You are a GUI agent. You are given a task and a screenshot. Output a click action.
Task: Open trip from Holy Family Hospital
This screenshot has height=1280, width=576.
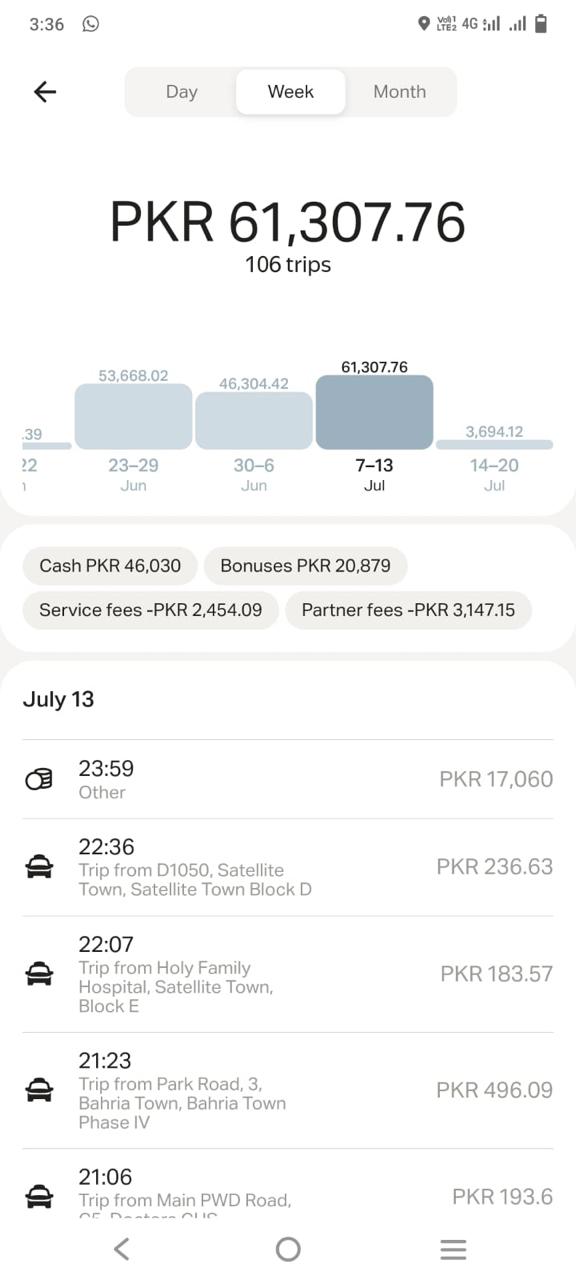coord(288,974)
